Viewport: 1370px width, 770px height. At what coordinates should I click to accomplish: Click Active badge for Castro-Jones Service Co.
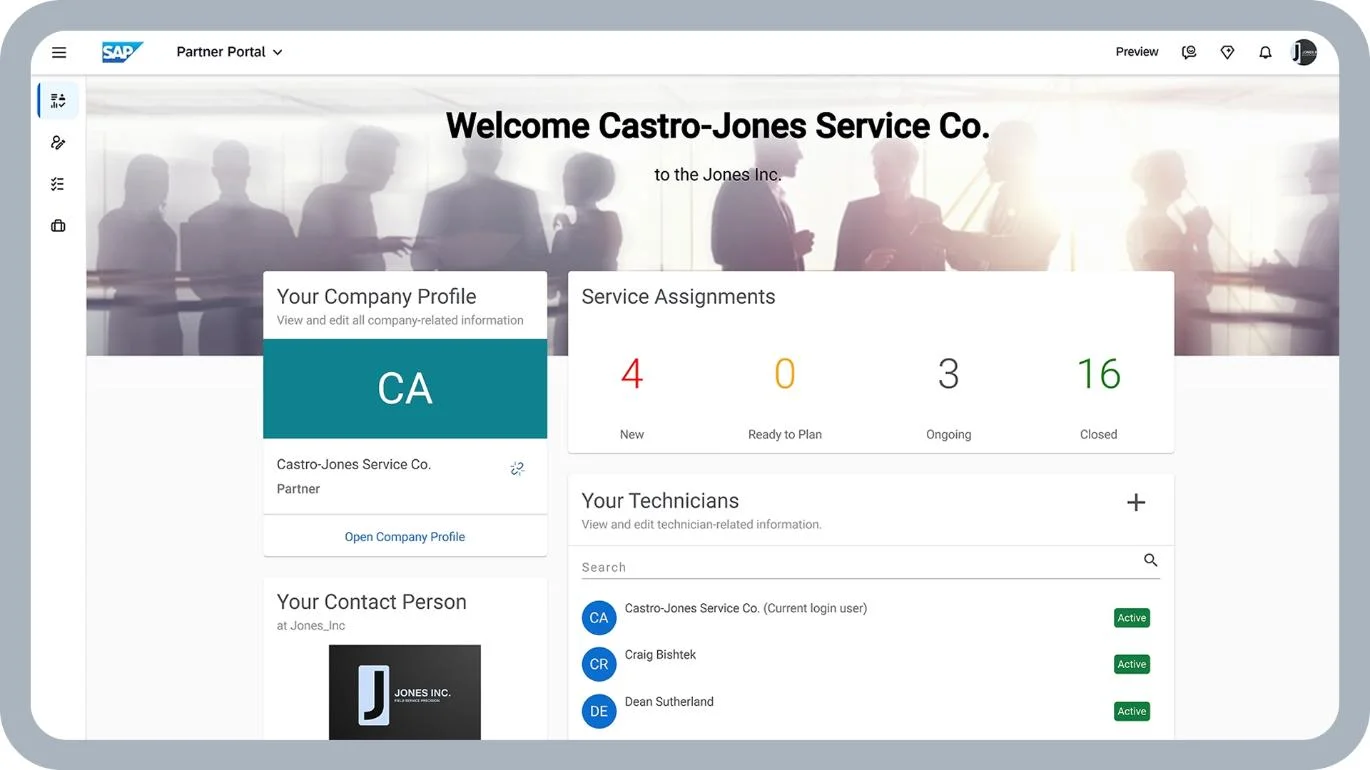(1132, 618)
